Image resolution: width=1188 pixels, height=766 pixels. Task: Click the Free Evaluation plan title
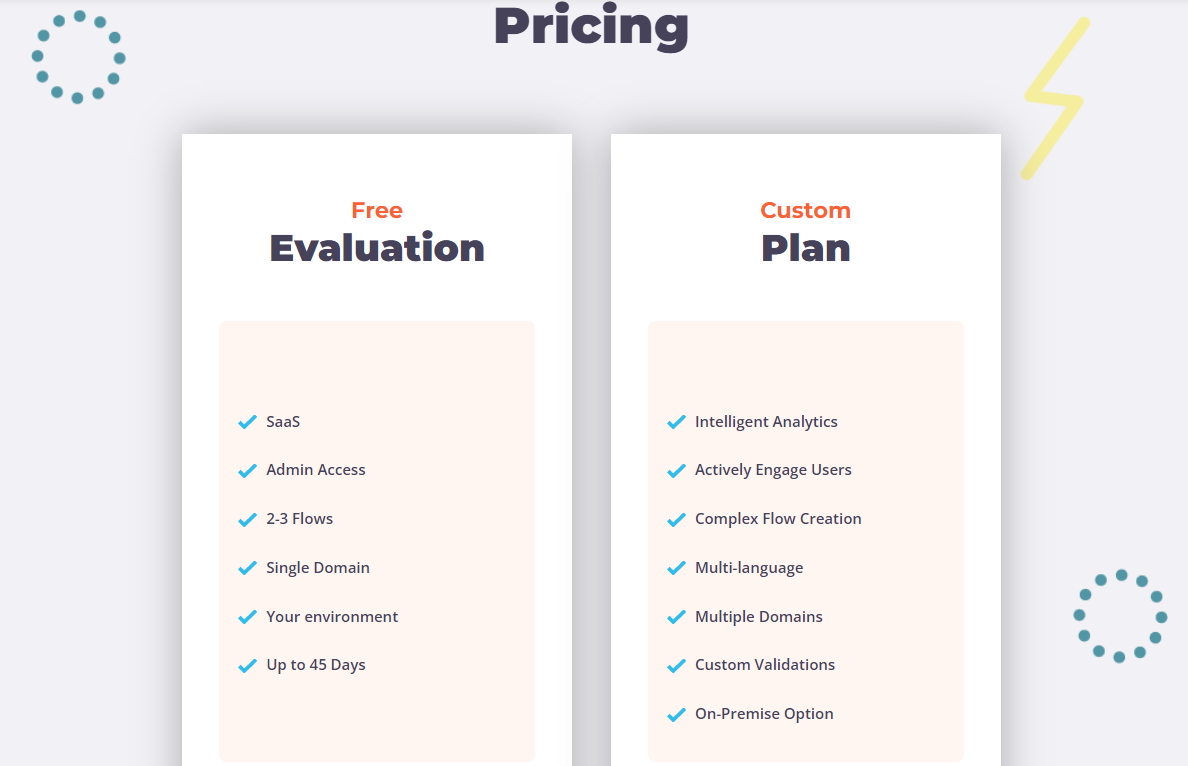coord(377,233)
